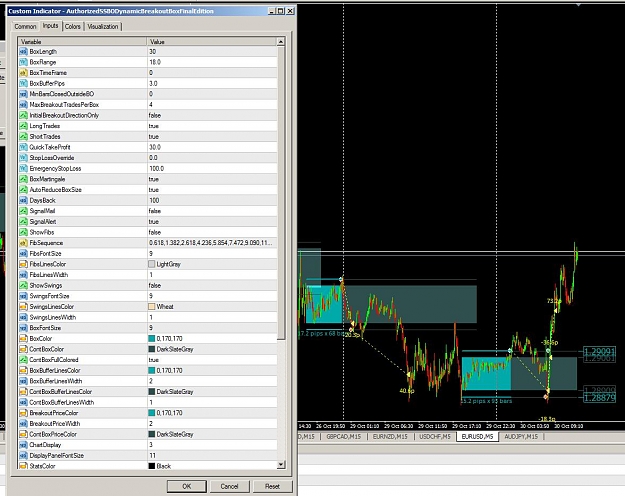
Task: Edit the BoxLength value field 30
Action: click(x=212, y=51)
